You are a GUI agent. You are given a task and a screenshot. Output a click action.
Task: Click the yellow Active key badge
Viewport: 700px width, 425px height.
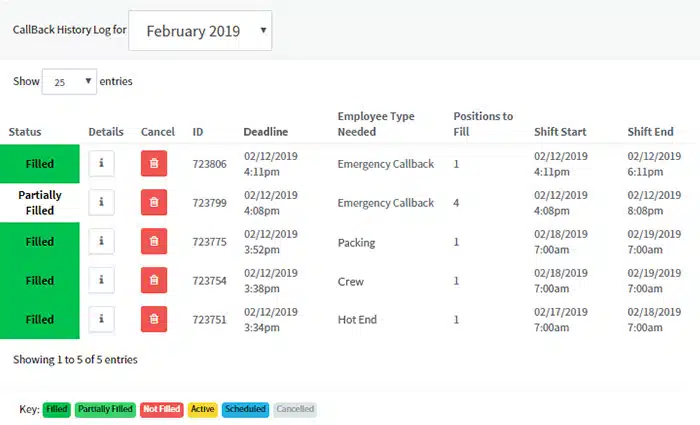(203, 409)
